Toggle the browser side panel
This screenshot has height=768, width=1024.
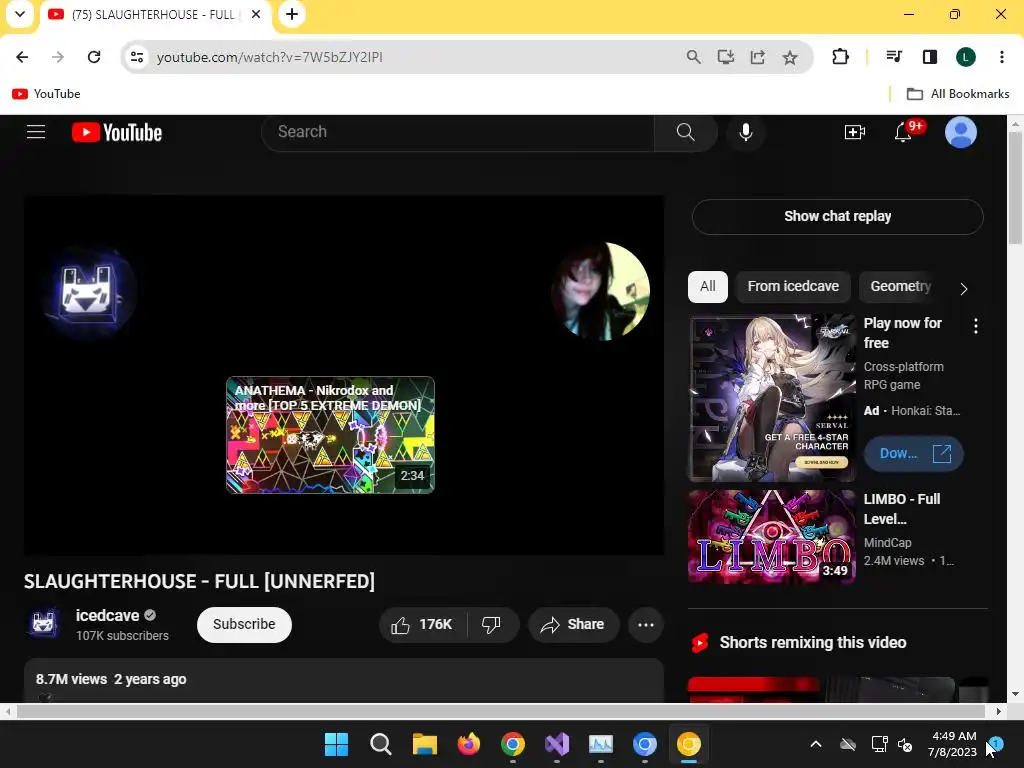tap(929, 57)
